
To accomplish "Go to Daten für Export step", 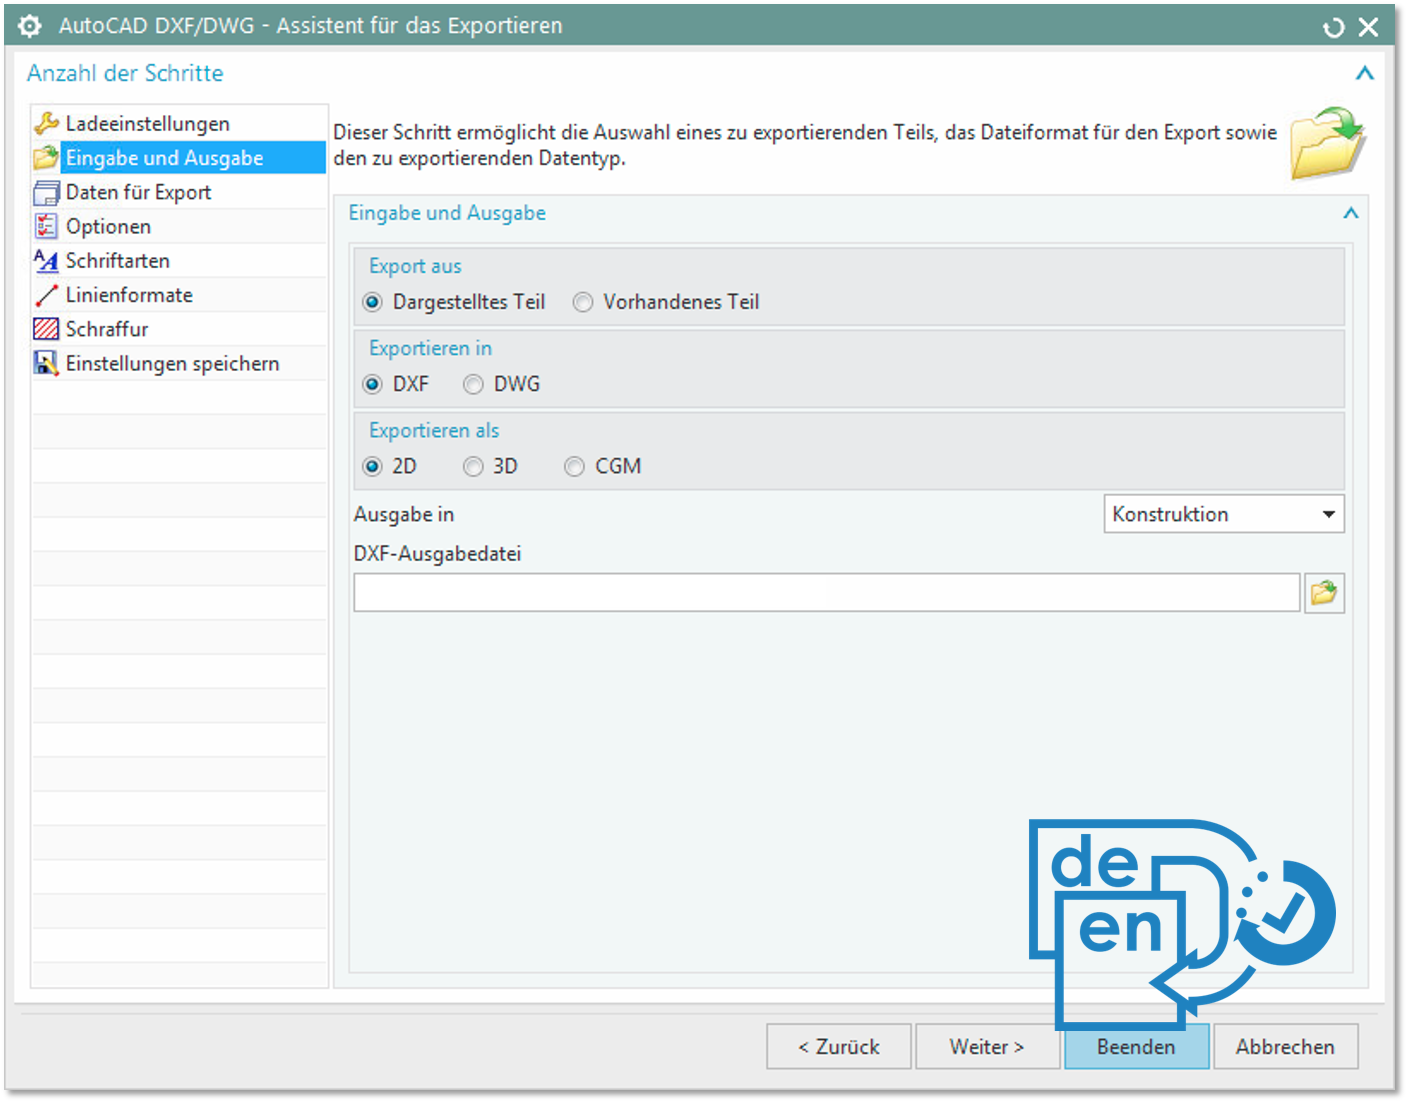I will pyautogui.click(x=179, y=192).
